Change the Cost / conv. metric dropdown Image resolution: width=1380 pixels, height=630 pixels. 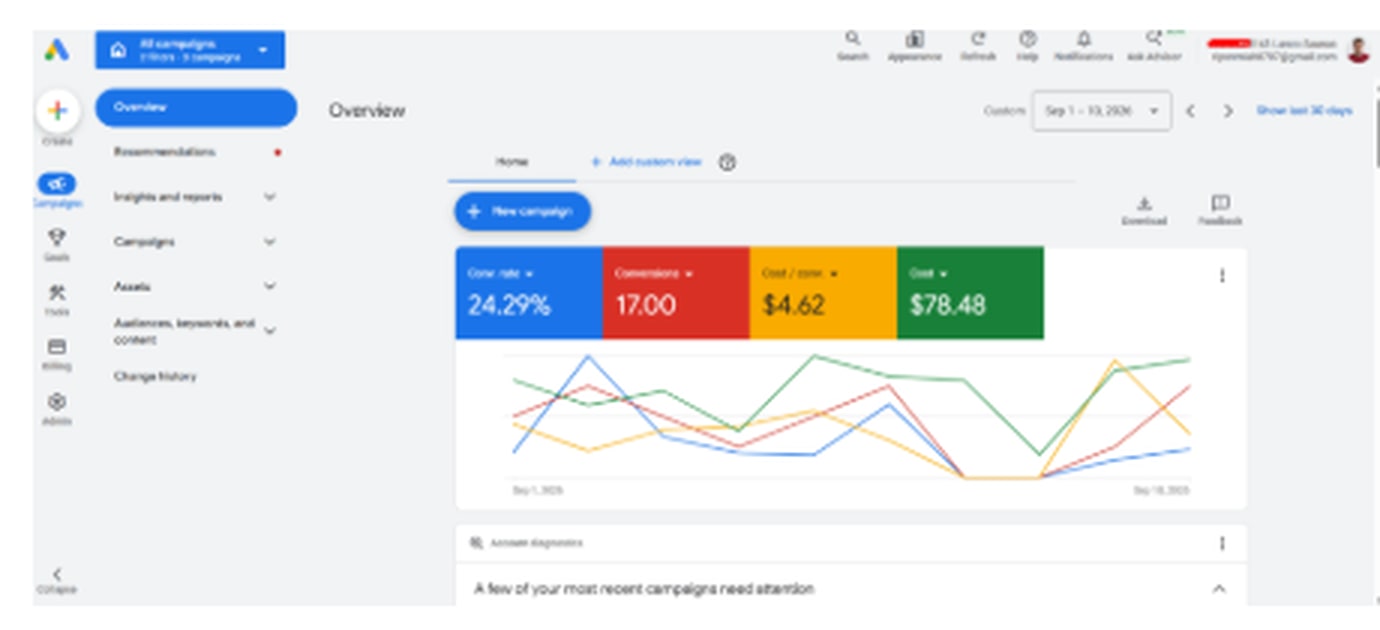point(800,273)
